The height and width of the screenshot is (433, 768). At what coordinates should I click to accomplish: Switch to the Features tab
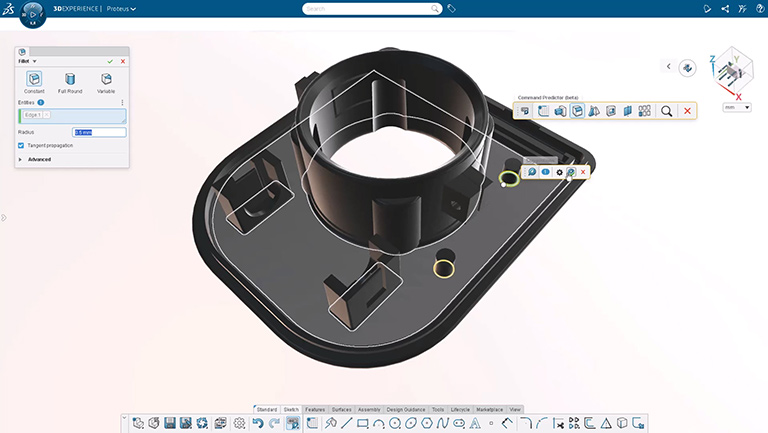[315, 409]
